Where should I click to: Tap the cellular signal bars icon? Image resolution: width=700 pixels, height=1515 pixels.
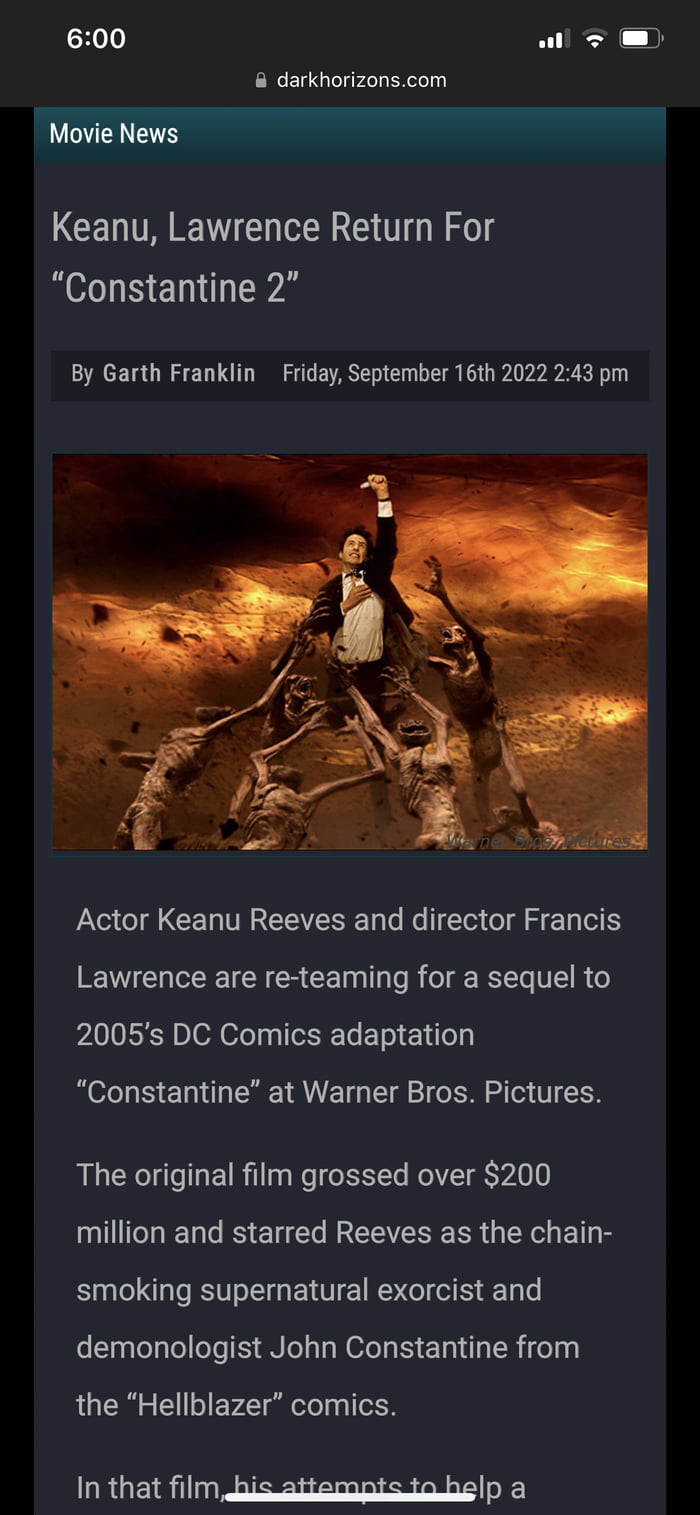click(x=554, y=40)
